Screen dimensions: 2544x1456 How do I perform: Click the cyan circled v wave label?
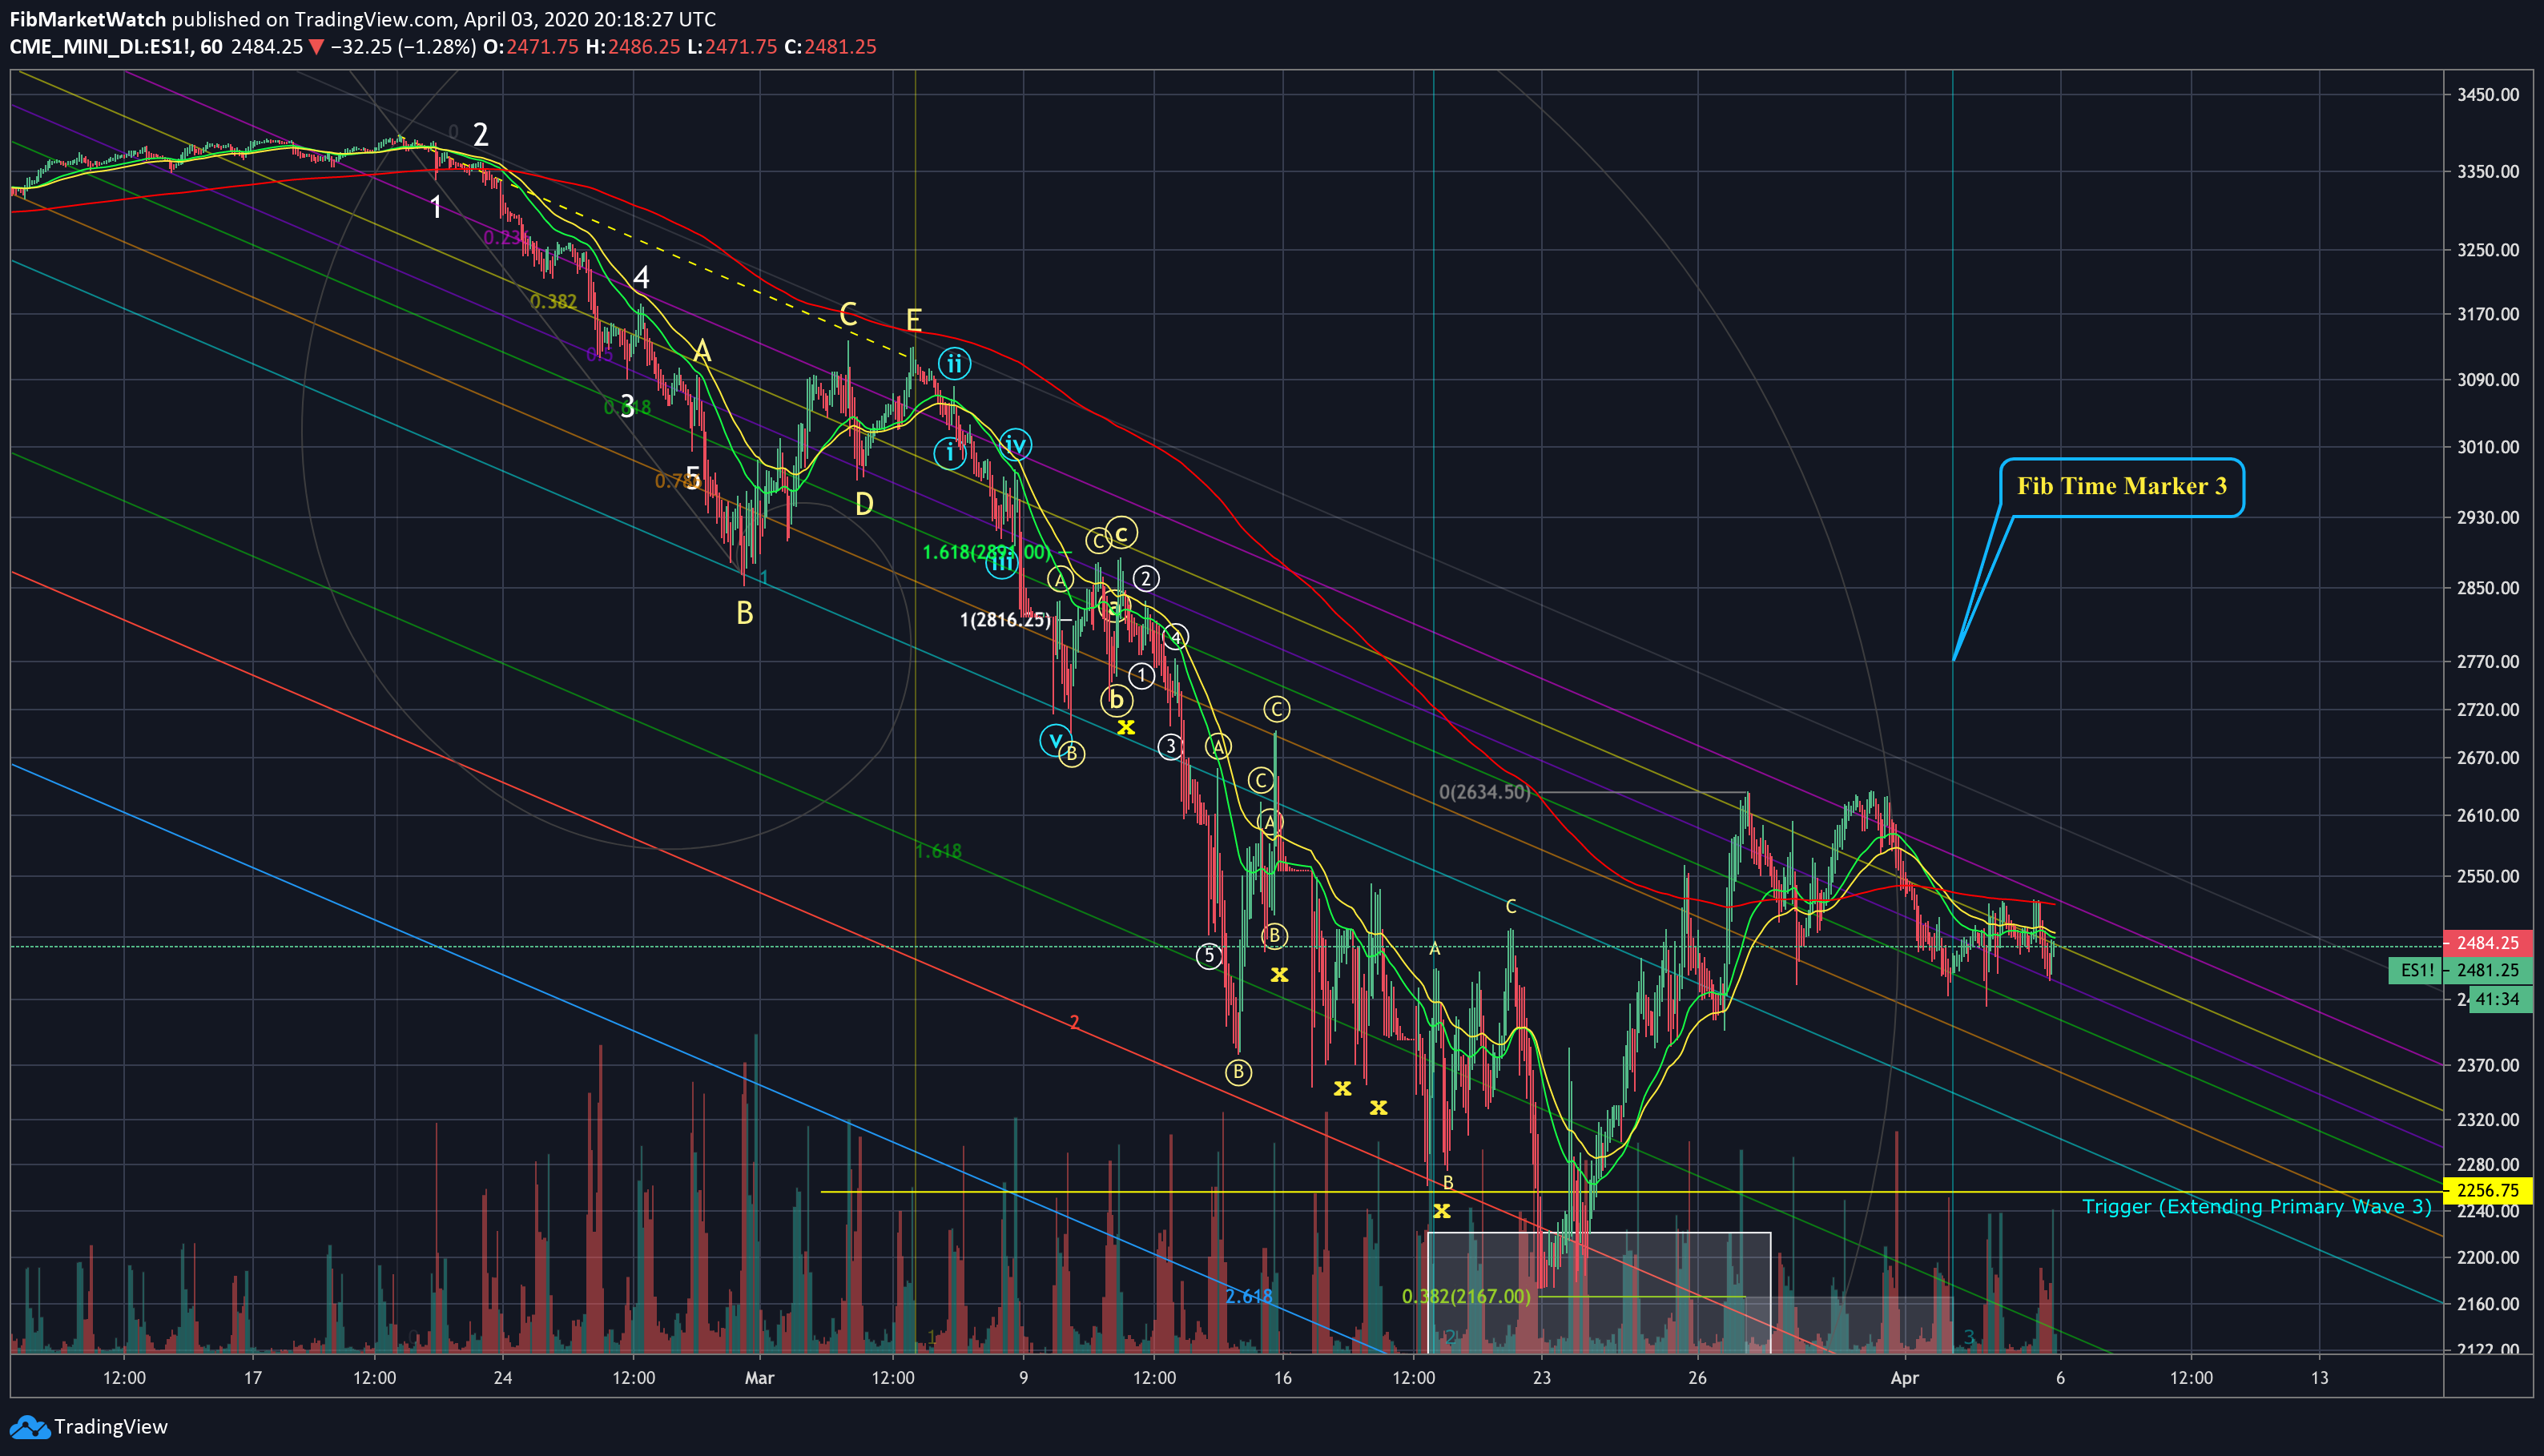coord(1054,741)
